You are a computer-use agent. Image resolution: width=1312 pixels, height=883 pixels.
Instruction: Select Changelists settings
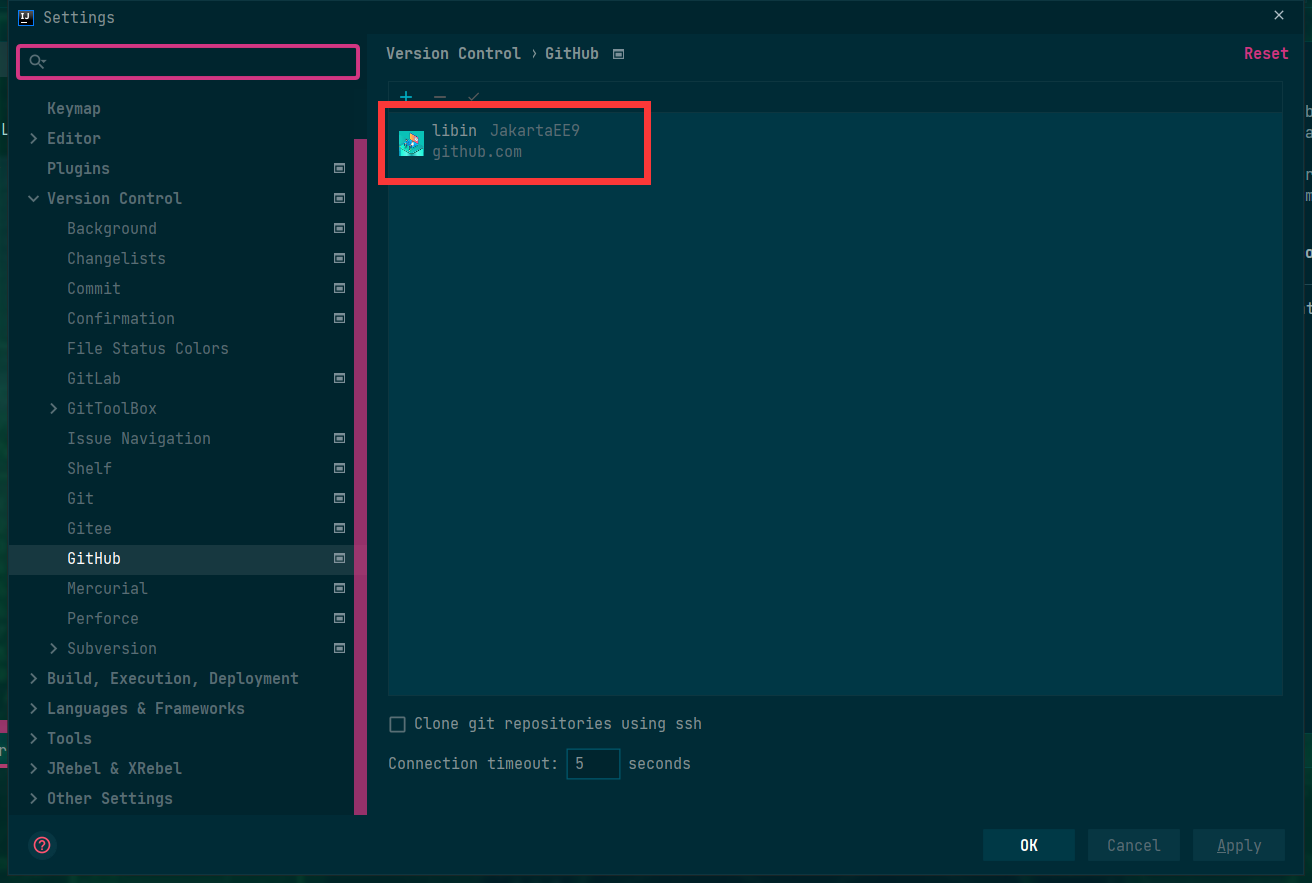pyautogui.click(x=116, y=258)
